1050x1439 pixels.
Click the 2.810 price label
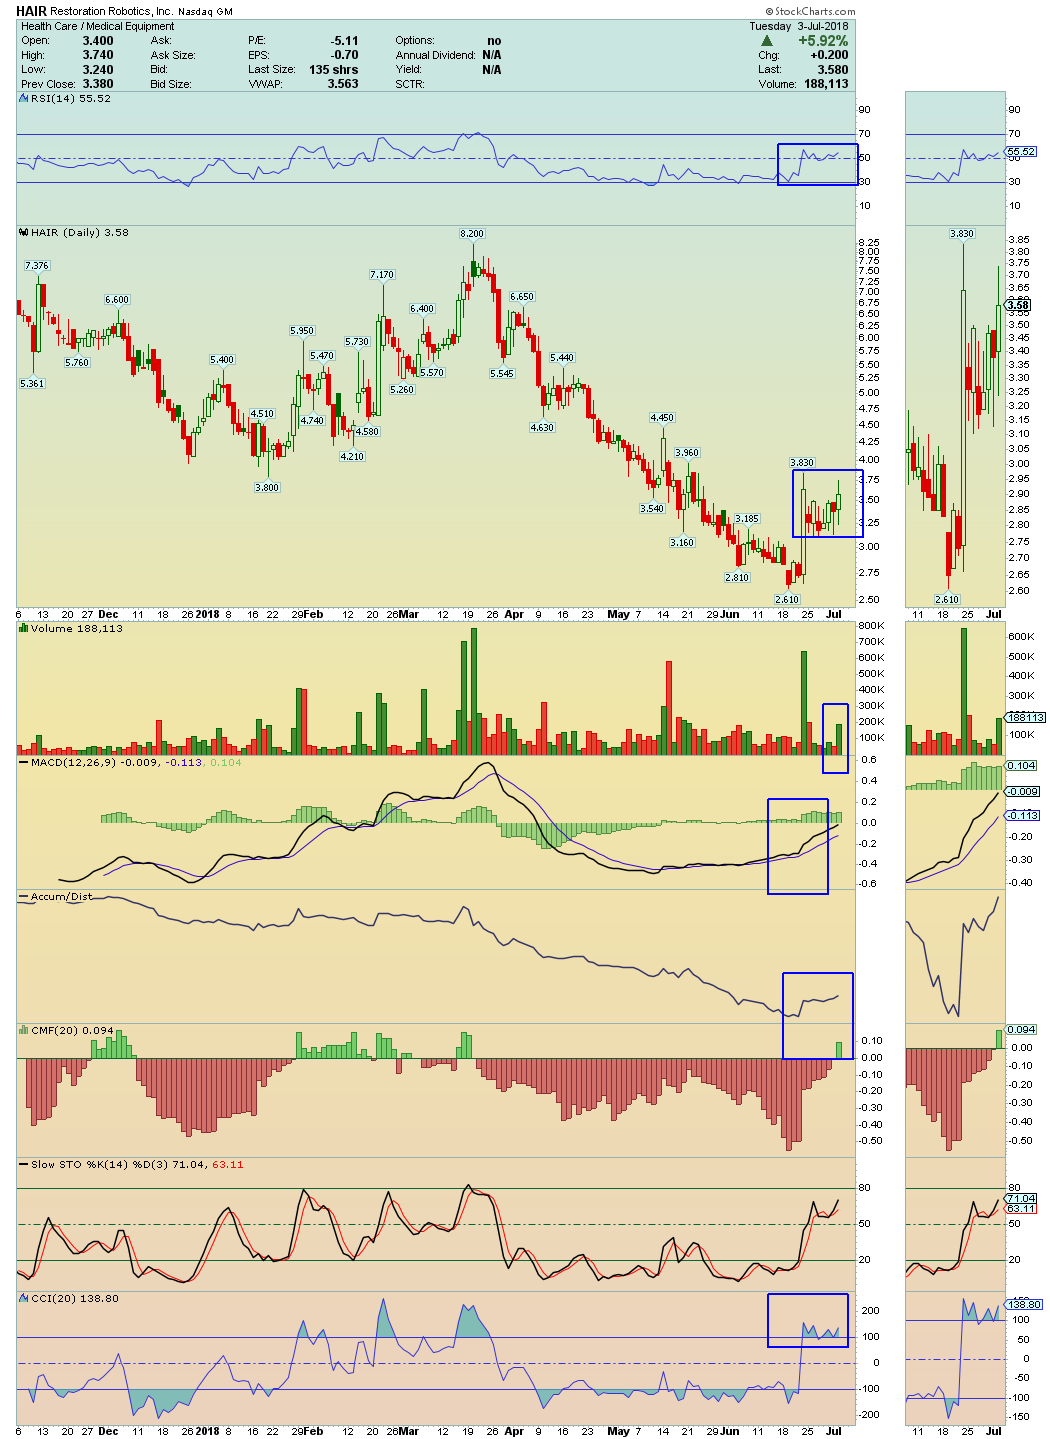(x=737, y=578)
